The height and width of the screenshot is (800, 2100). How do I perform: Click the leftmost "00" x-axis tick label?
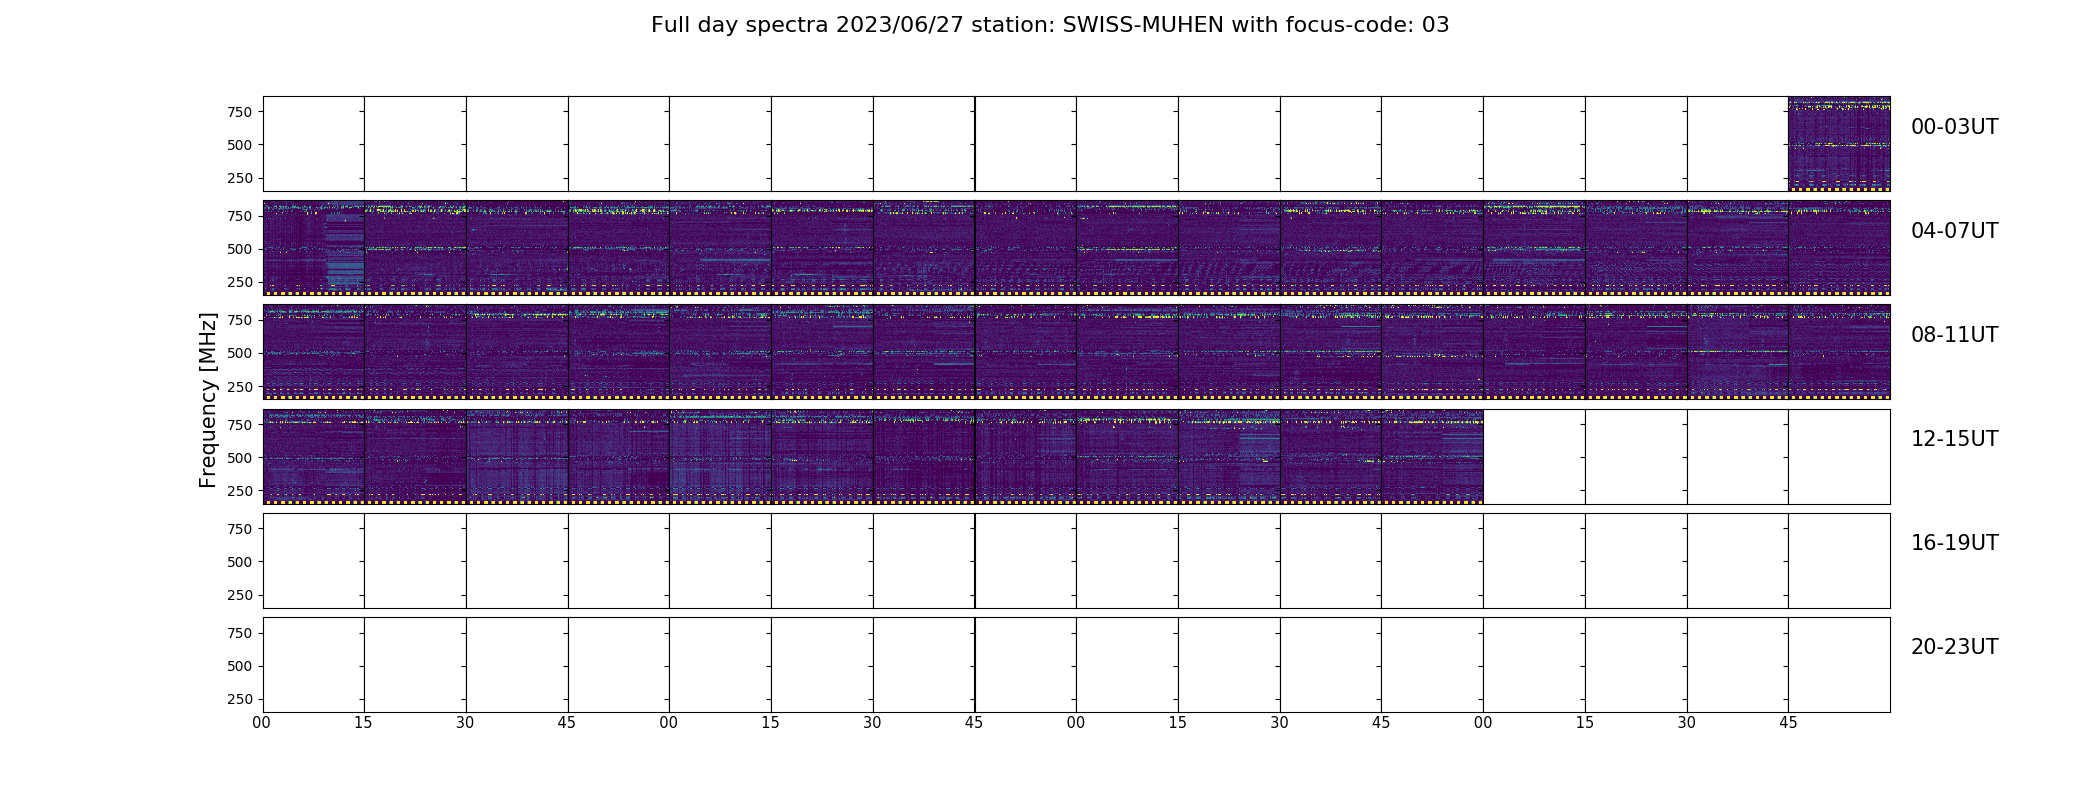point(262,723)
